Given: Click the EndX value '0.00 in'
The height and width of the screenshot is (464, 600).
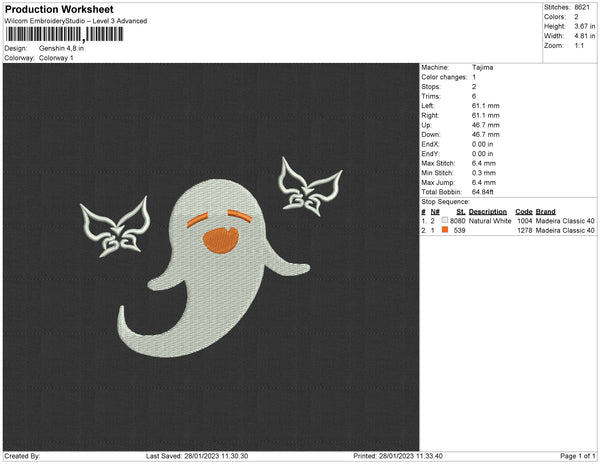Looking at the screenshot, I should 483,144.
